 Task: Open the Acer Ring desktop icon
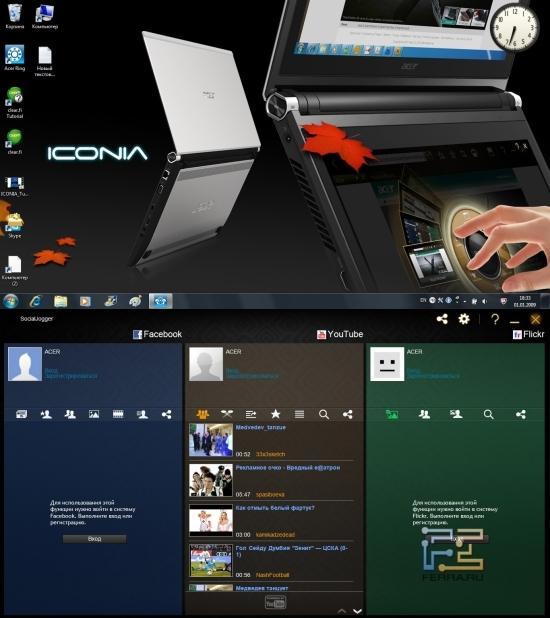15,58
